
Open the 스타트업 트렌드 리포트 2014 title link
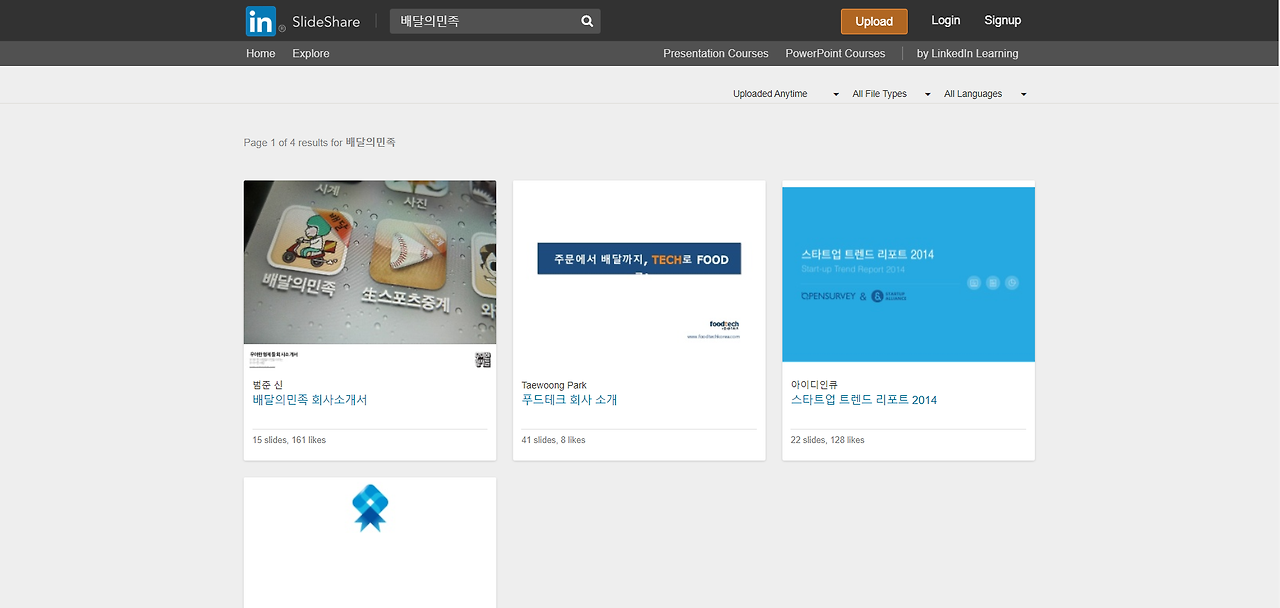[x=864, y=400]
